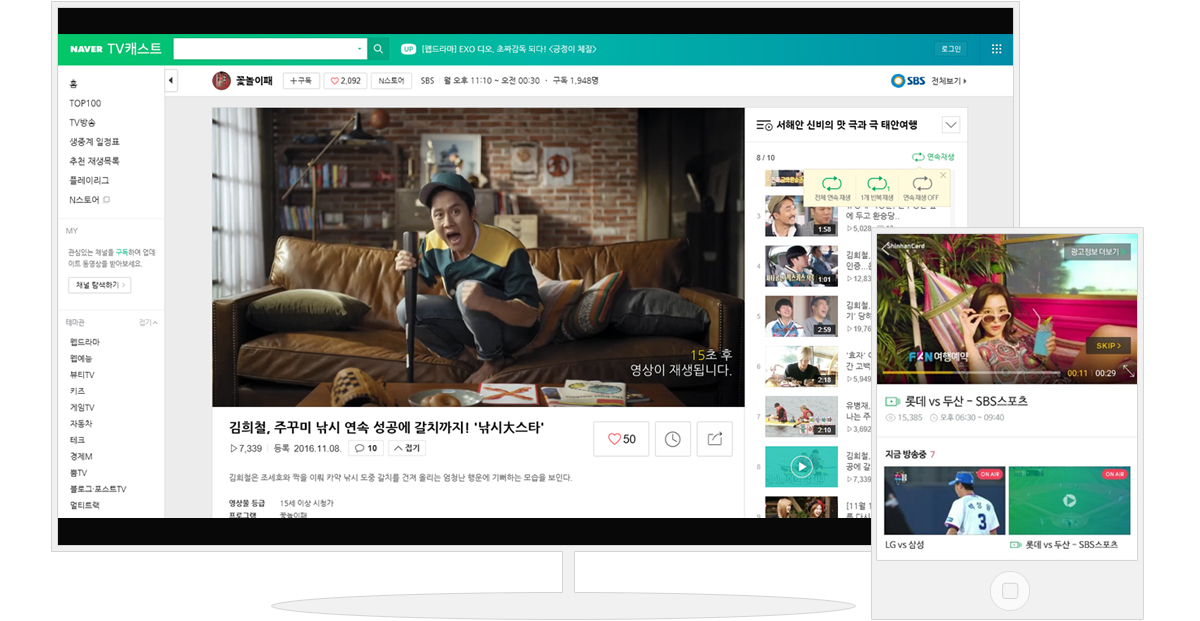Select 테크 theme category
1200x621 pixels.
coord(77,440)
